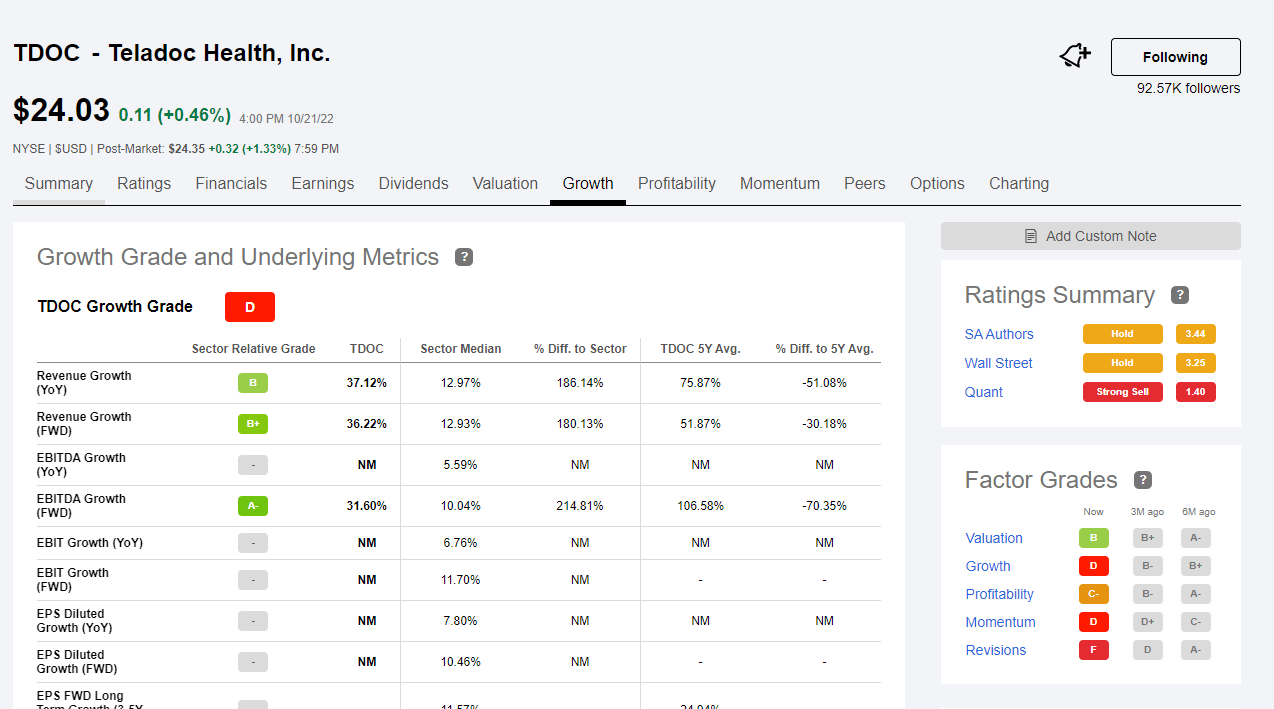Click the Ratings Summary help icon

[1180, 295]
